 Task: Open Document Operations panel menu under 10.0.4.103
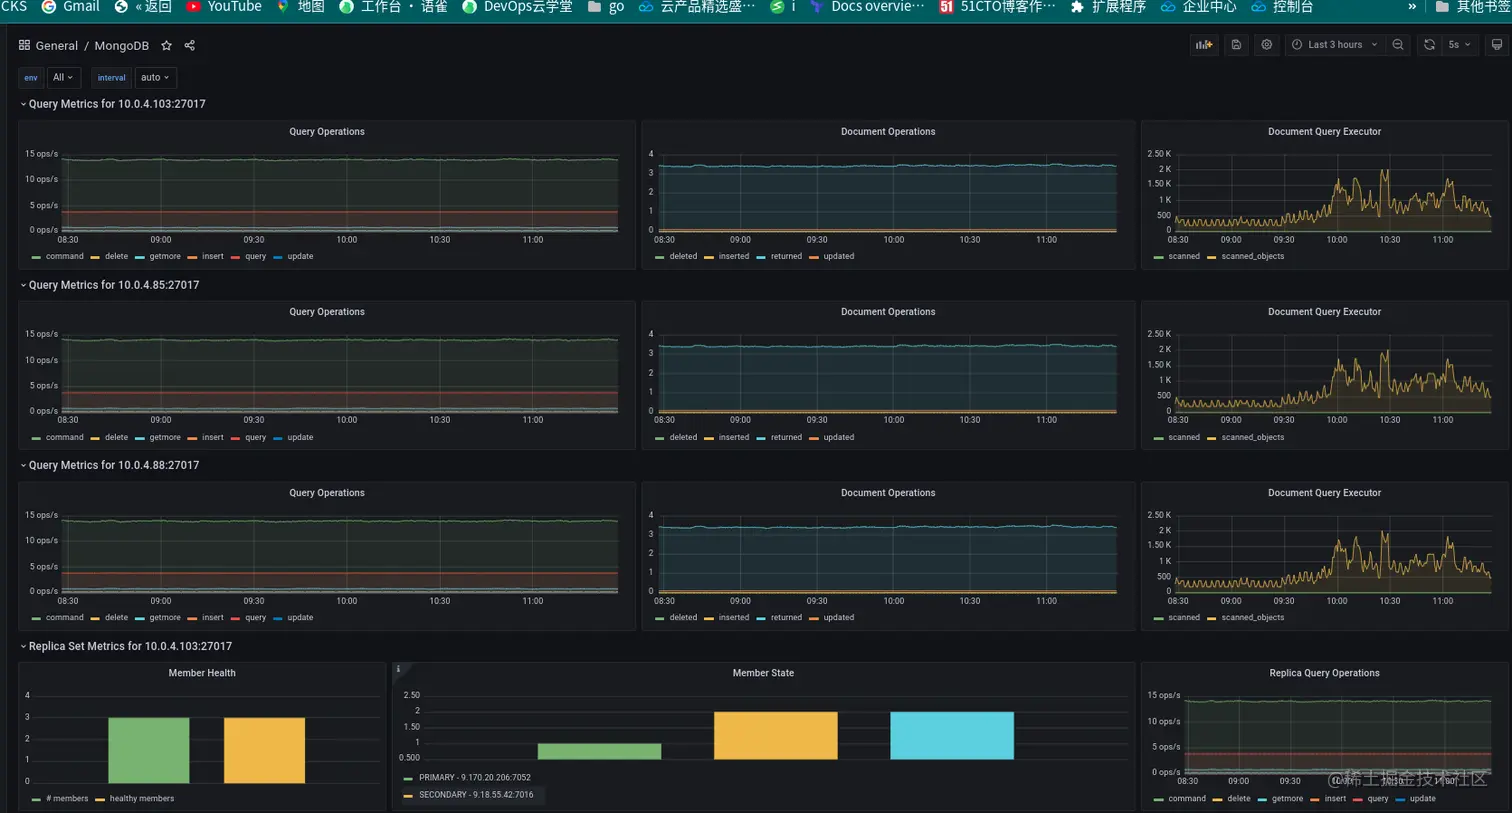pyautogui.click(x=888, y=132)
